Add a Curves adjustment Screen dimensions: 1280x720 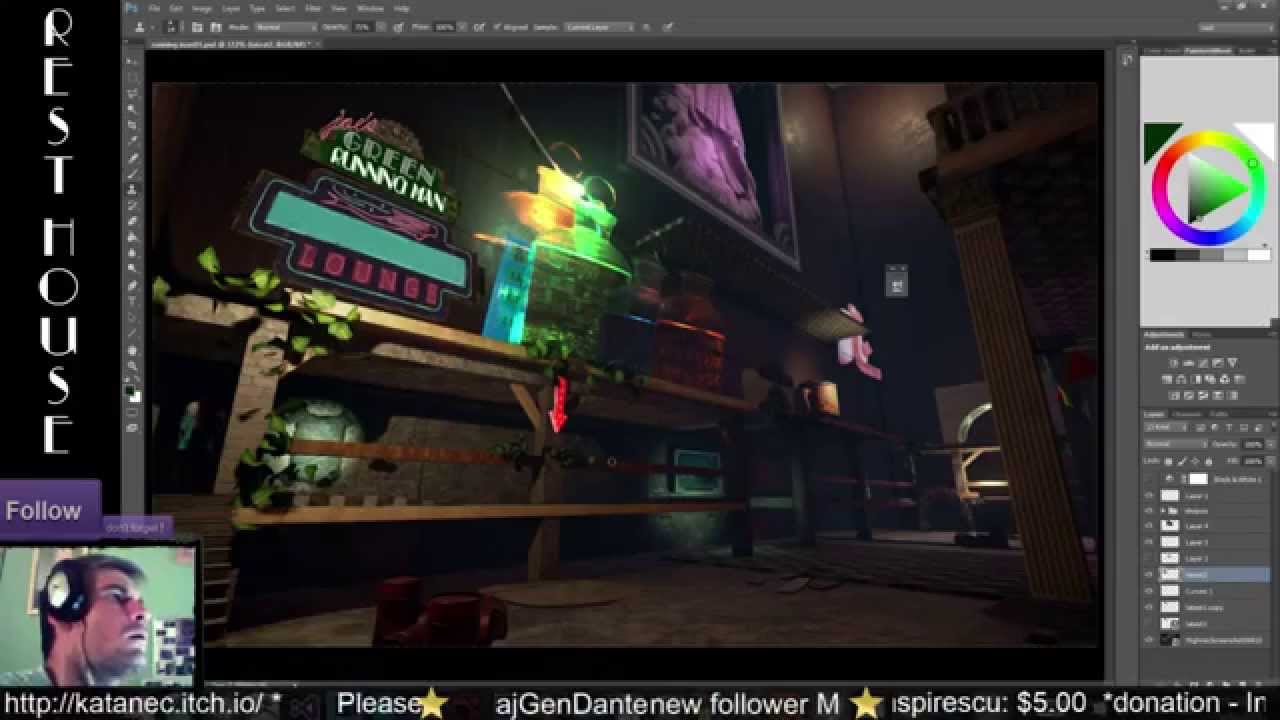coord(1204,362)
